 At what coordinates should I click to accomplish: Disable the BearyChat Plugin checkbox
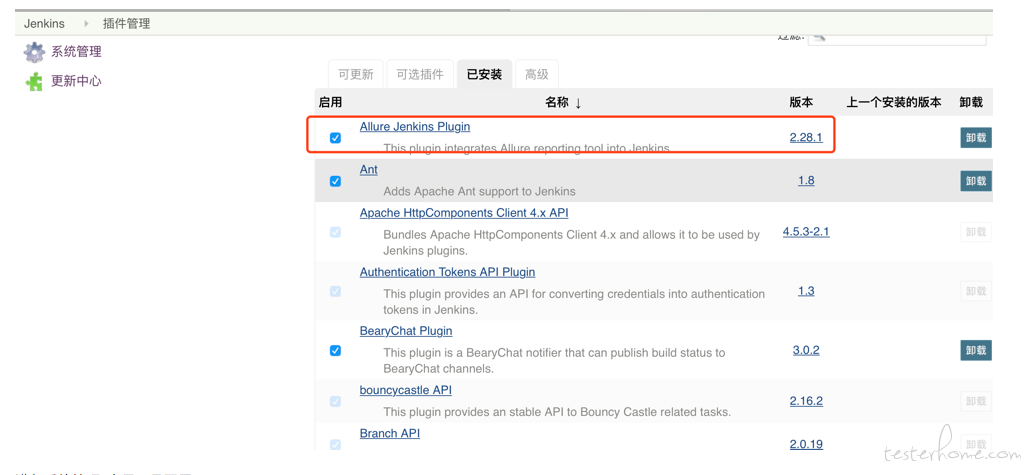pyautogui.click(x=336, y=350)
